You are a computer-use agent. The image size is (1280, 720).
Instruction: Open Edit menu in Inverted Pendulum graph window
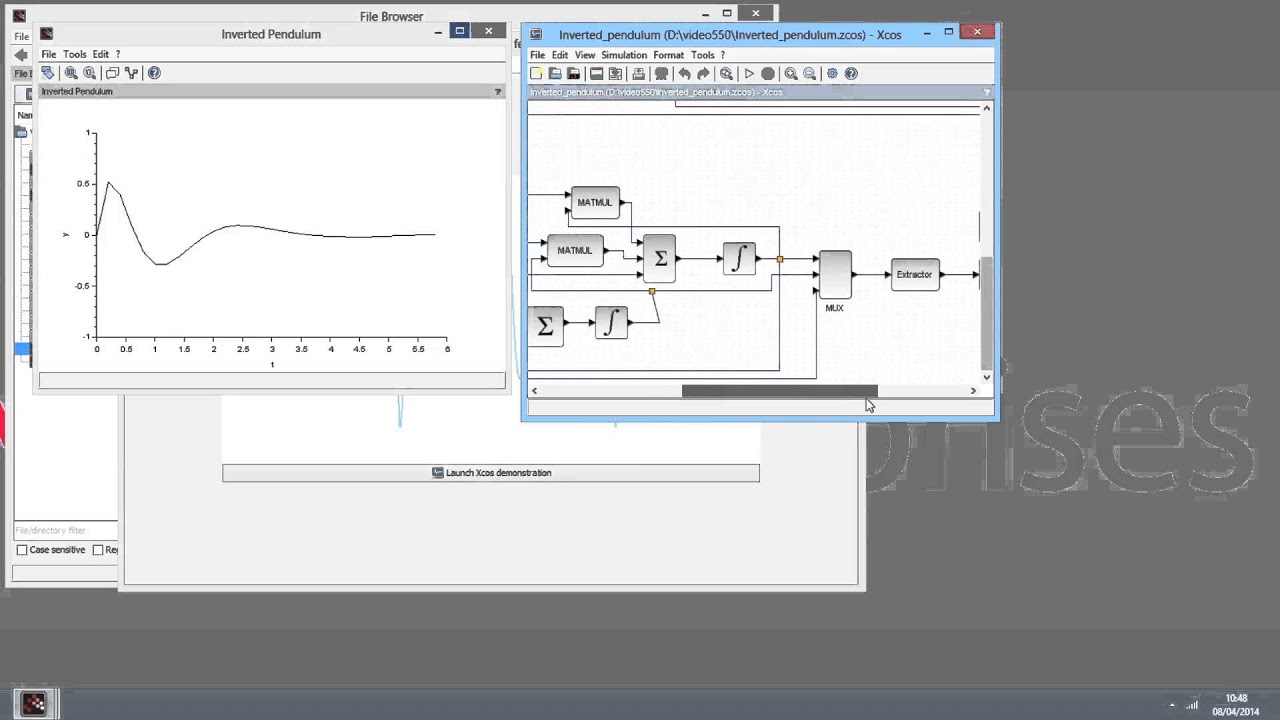(x=101, y=54)
